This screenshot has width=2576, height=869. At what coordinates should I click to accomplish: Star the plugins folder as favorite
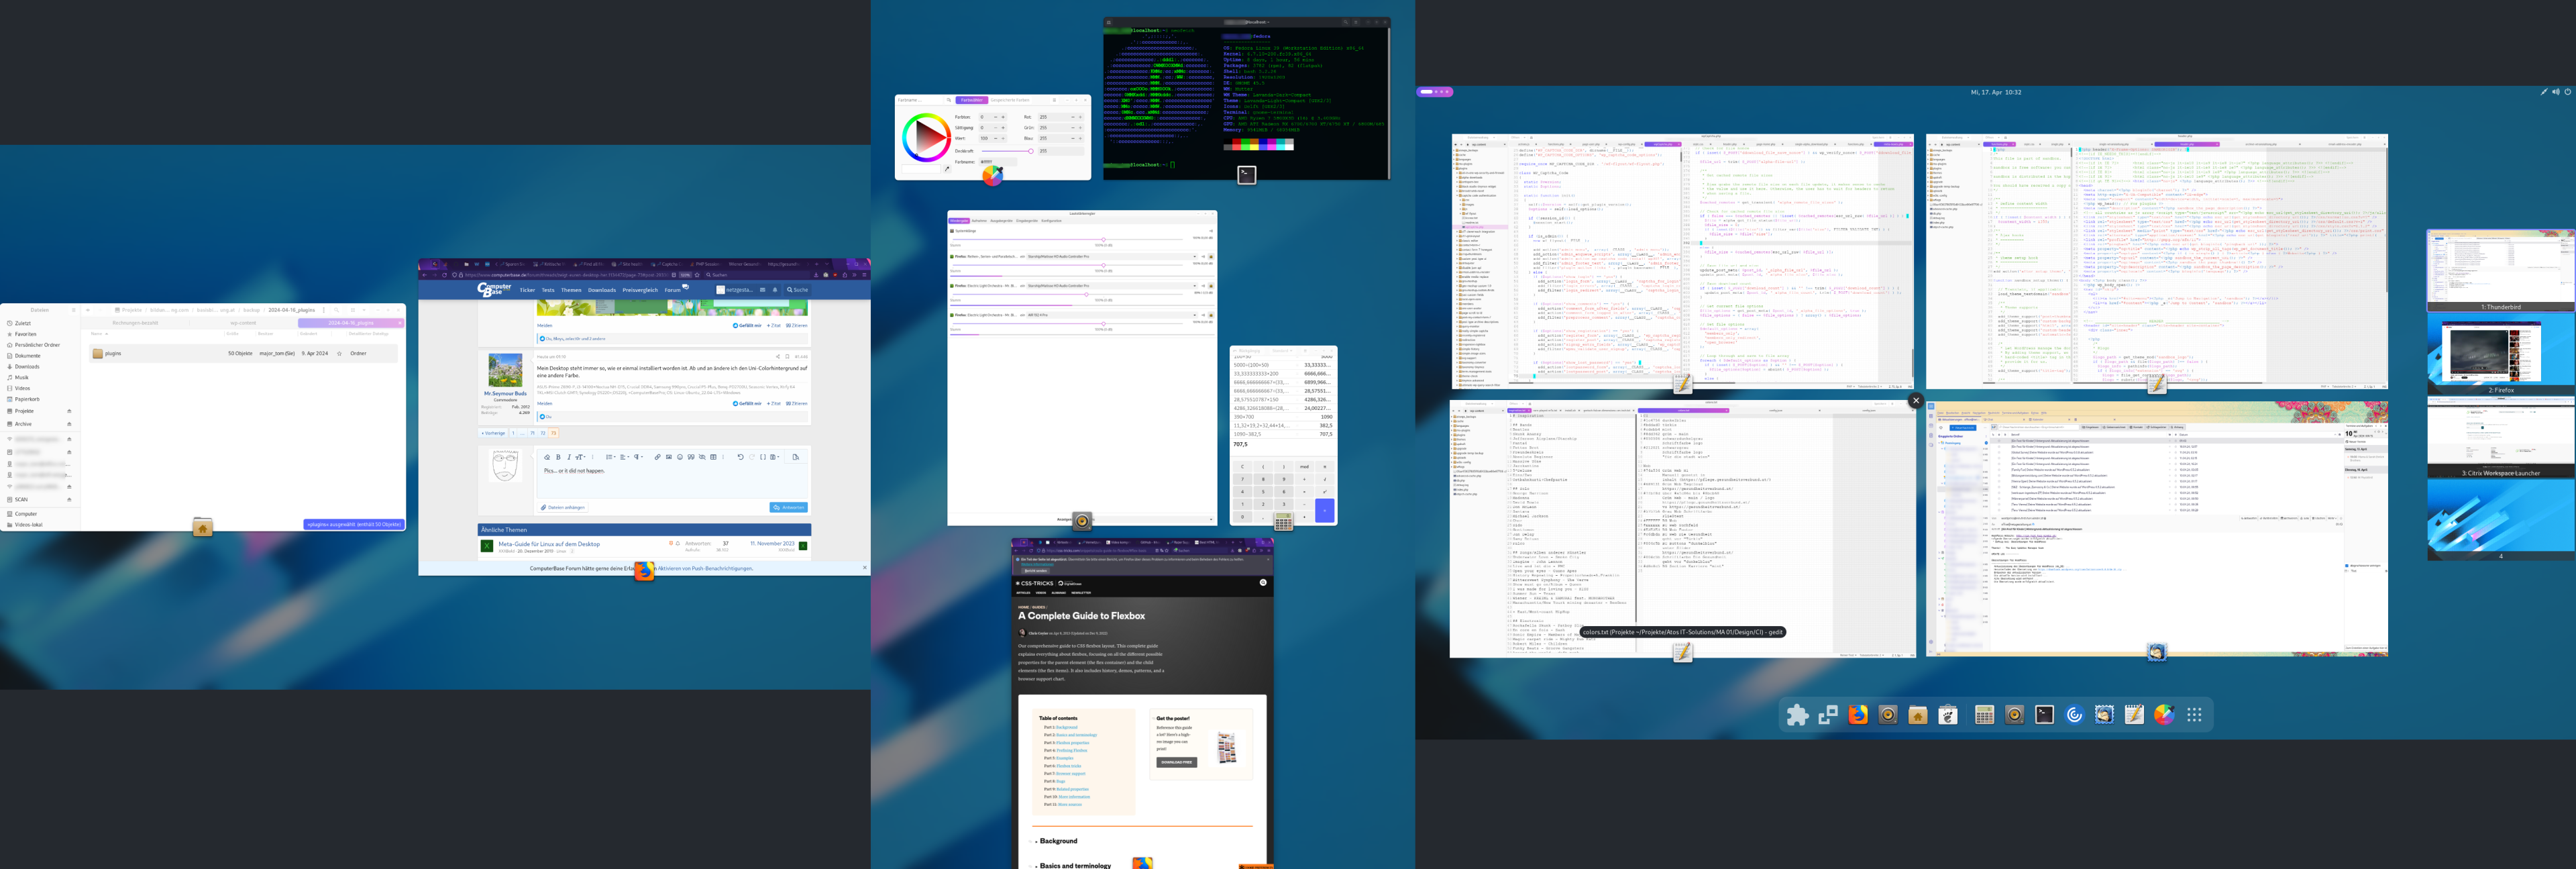tap(339, 353)
